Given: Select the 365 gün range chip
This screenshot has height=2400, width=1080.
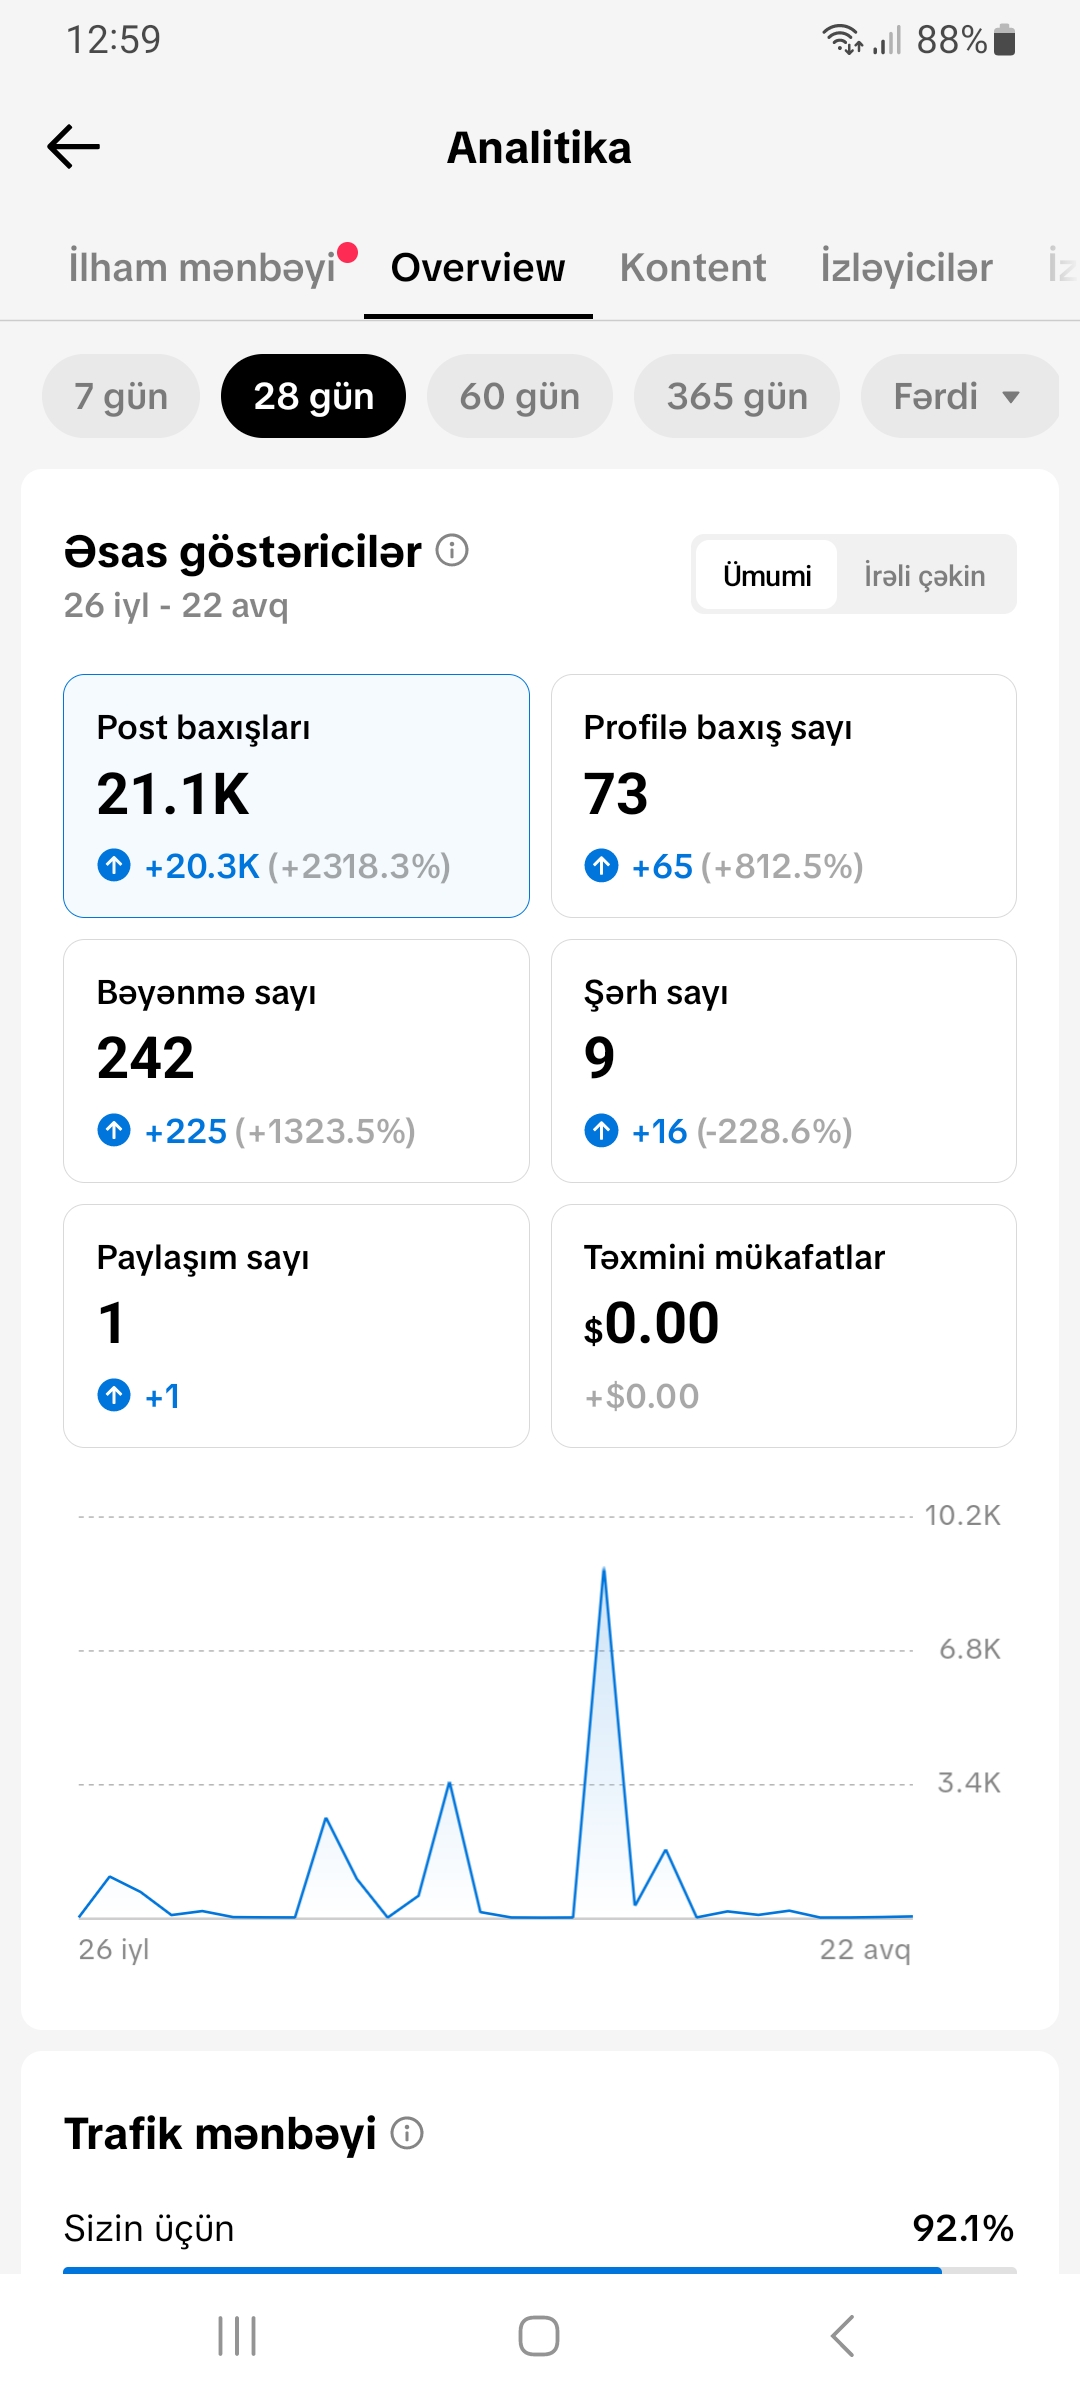Looking at the screenshot, I should [737, 396].
